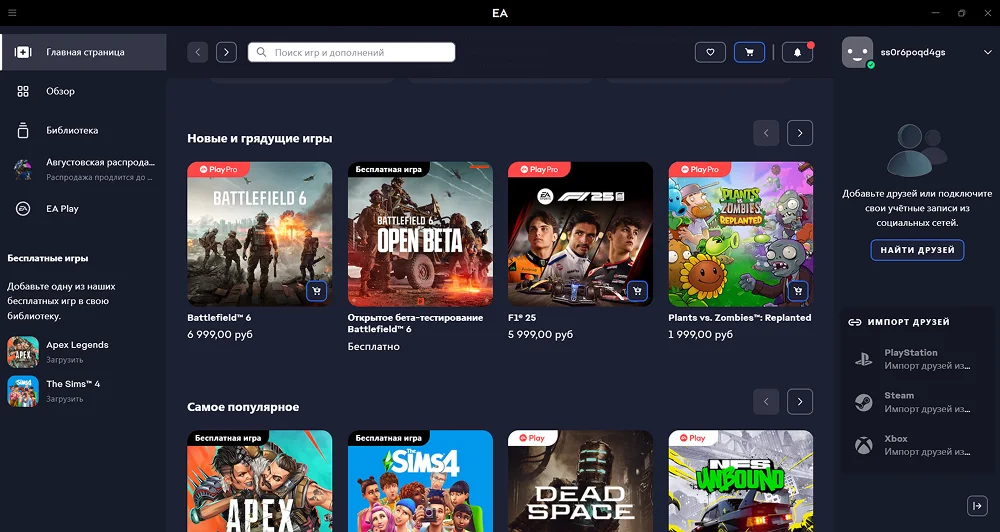Click the Battlefield™ 6 title text
Screen dimensions: 1000x532
click(x=219, y=318)
